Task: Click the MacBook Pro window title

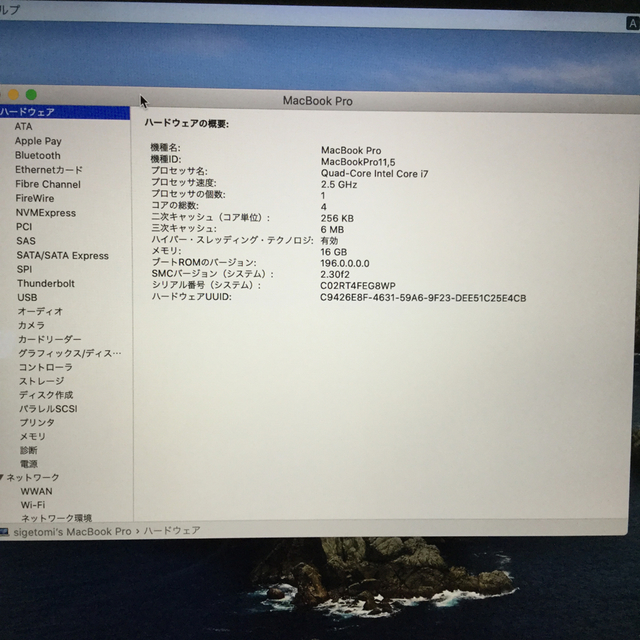Action: coord(318,101)
